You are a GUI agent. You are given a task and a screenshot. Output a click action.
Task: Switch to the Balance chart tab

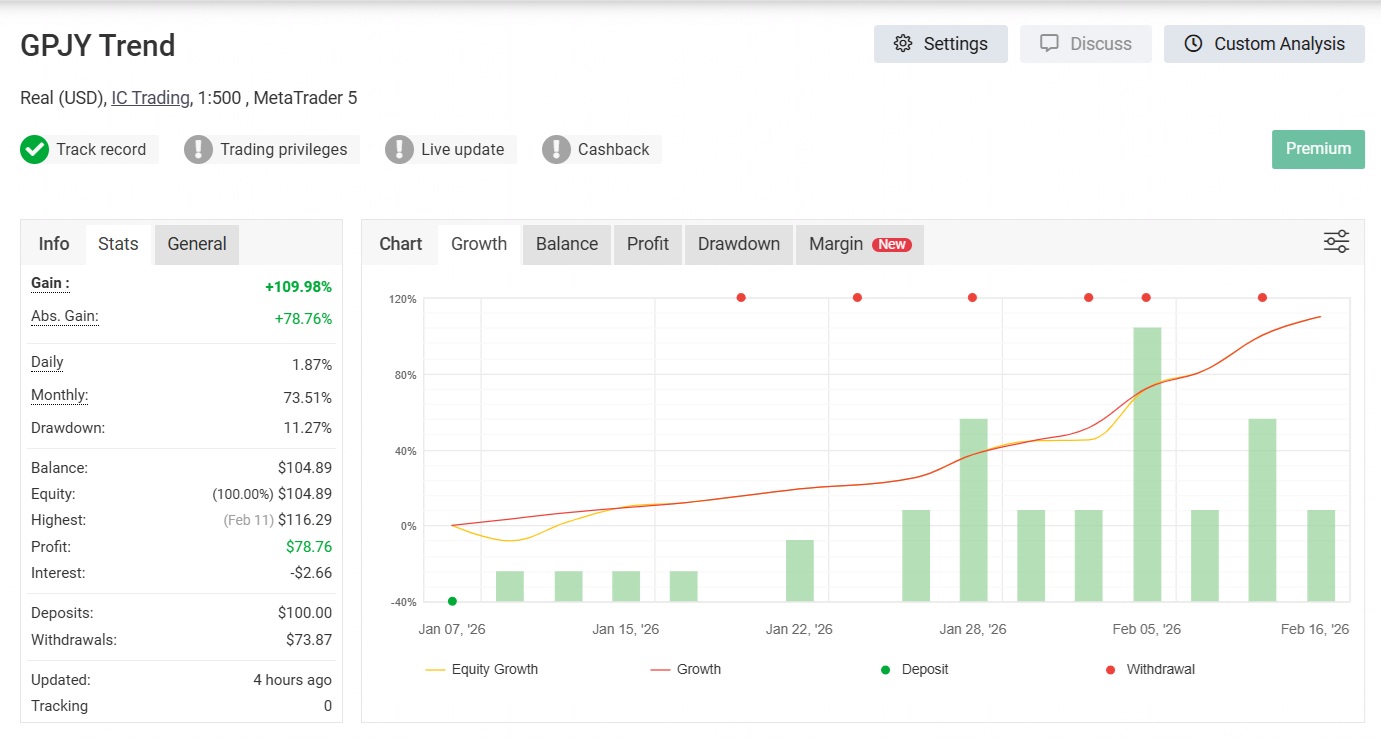click(x=567, y=244)
